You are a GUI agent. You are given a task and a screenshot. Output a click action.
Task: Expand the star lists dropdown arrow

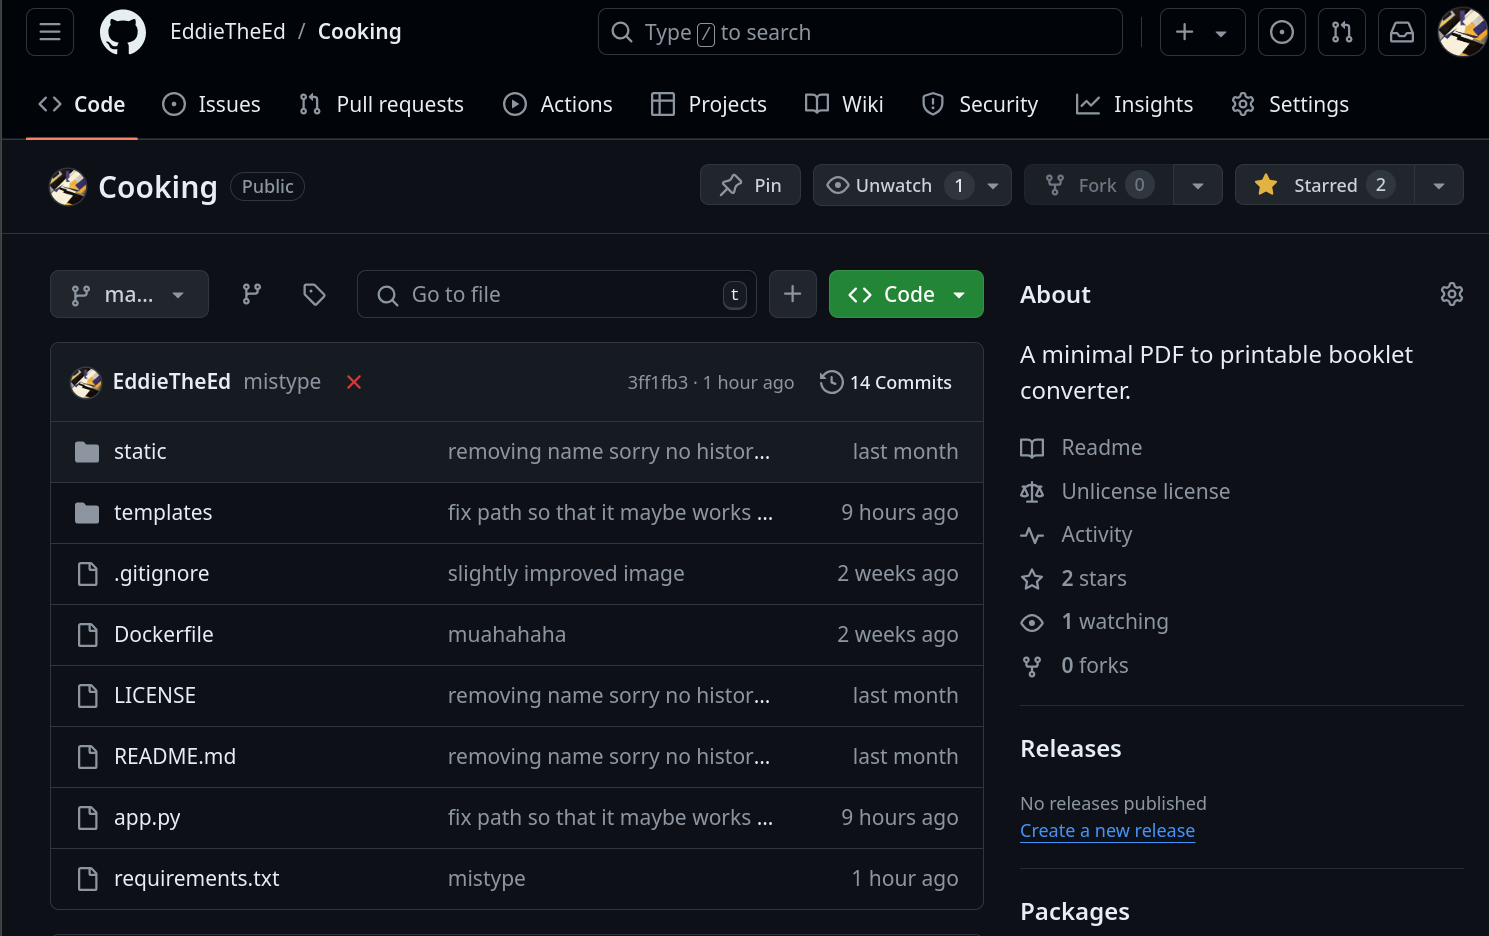(x=1439, y=185)
